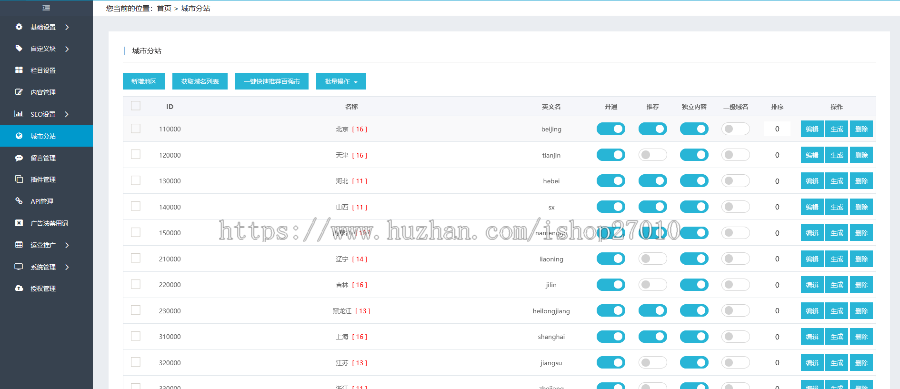This screenshot has width=900, height=389.
Task: Click the ID column header
Action: pos(170,107)
